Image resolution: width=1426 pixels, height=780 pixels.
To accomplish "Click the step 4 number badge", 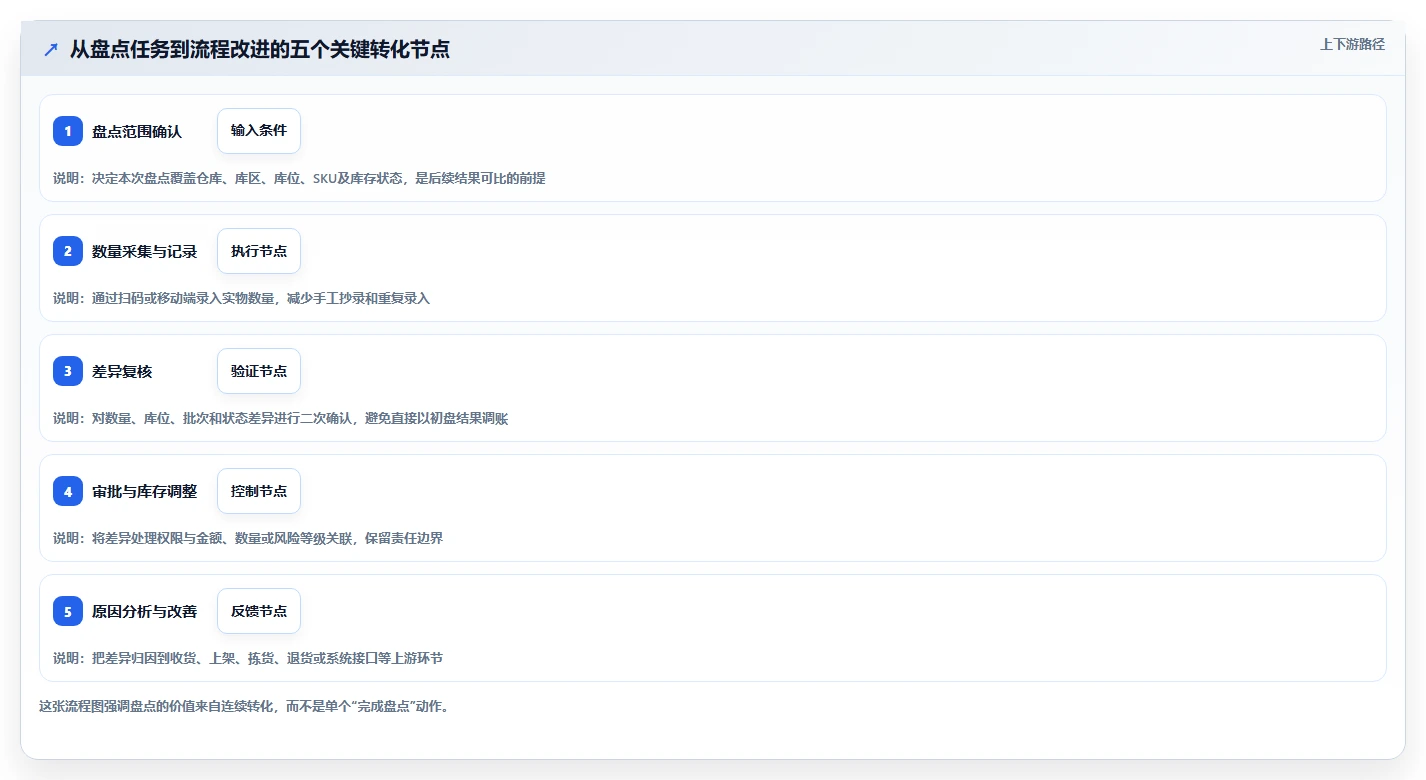I will [68, 491].
